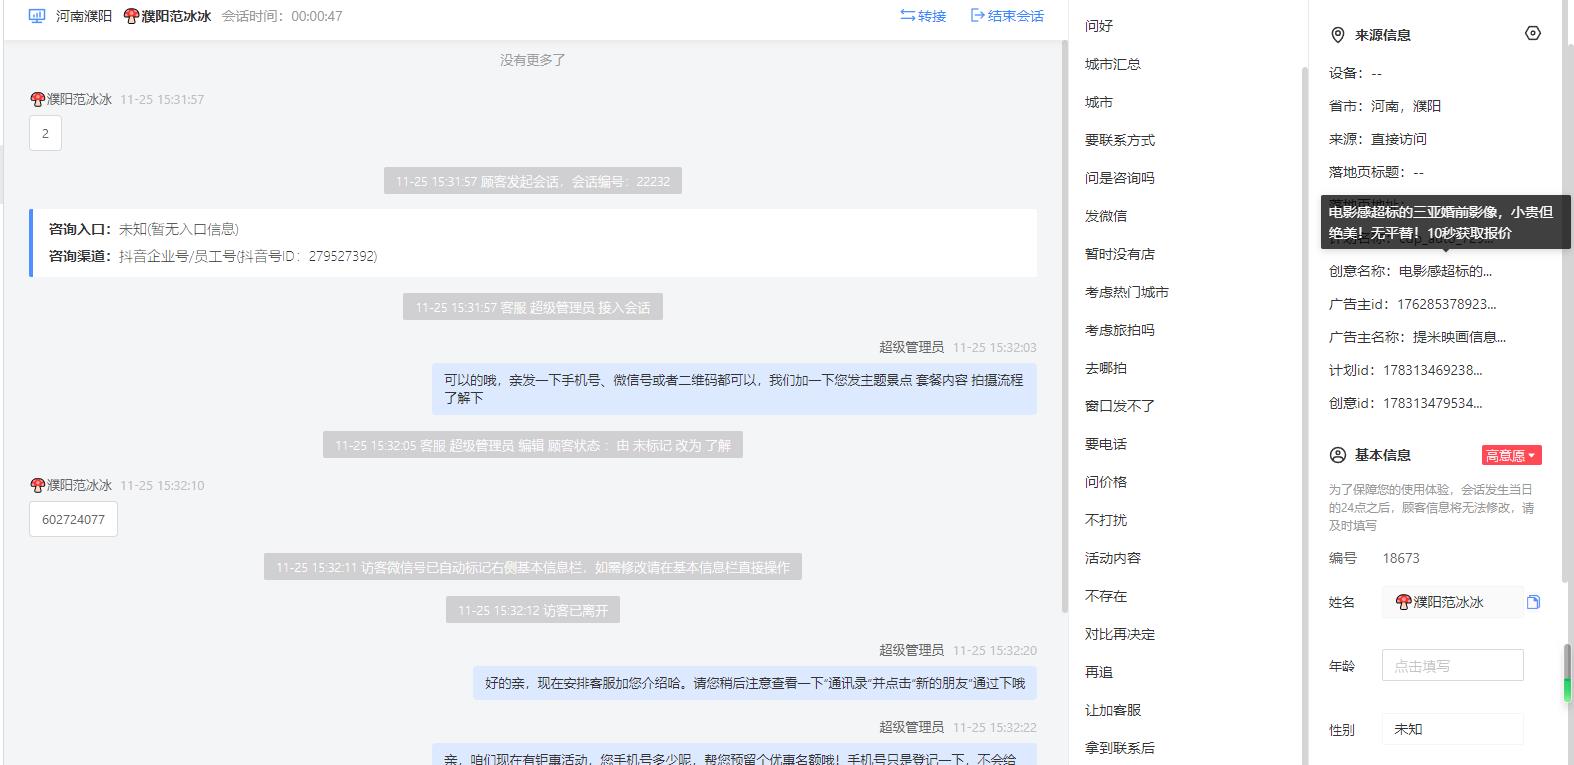Copy the name using icon beside 濮阳范冰冰

click(1533, 602)
